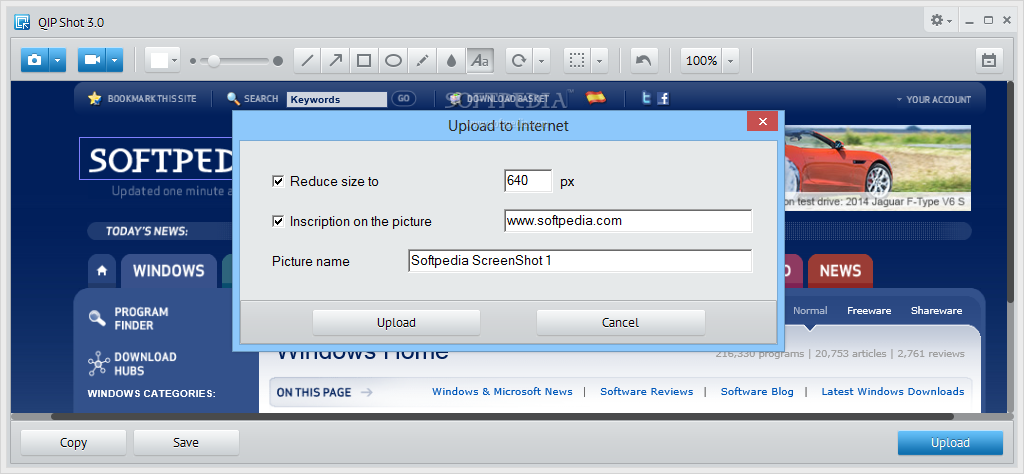Click the SEARCH magnifier icon in webpage
1024x474 pixels.
coord(233,99)
